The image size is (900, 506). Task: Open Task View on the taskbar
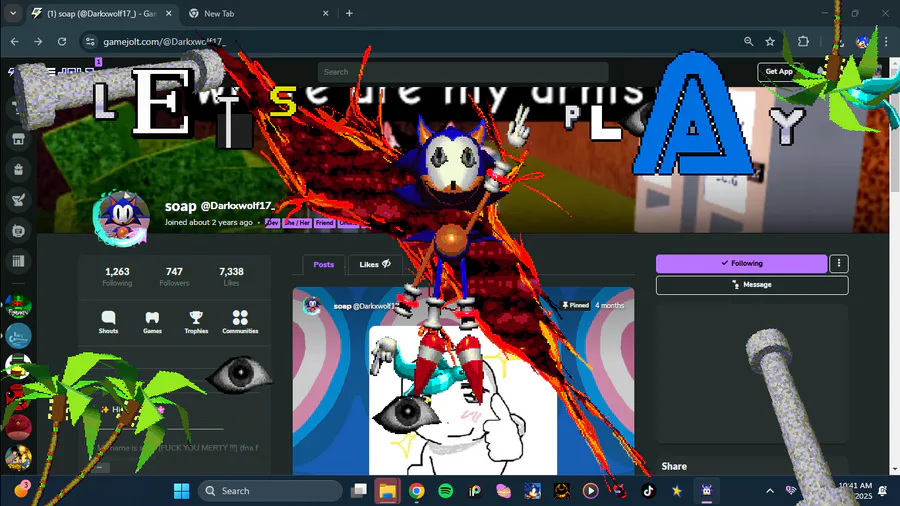point(359,491)
